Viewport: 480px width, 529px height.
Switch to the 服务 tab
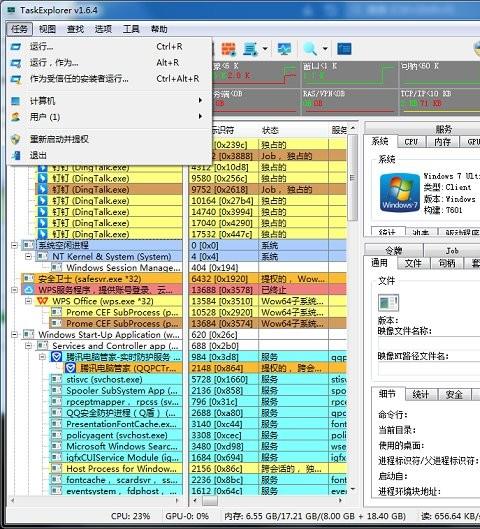coord(444,129)
